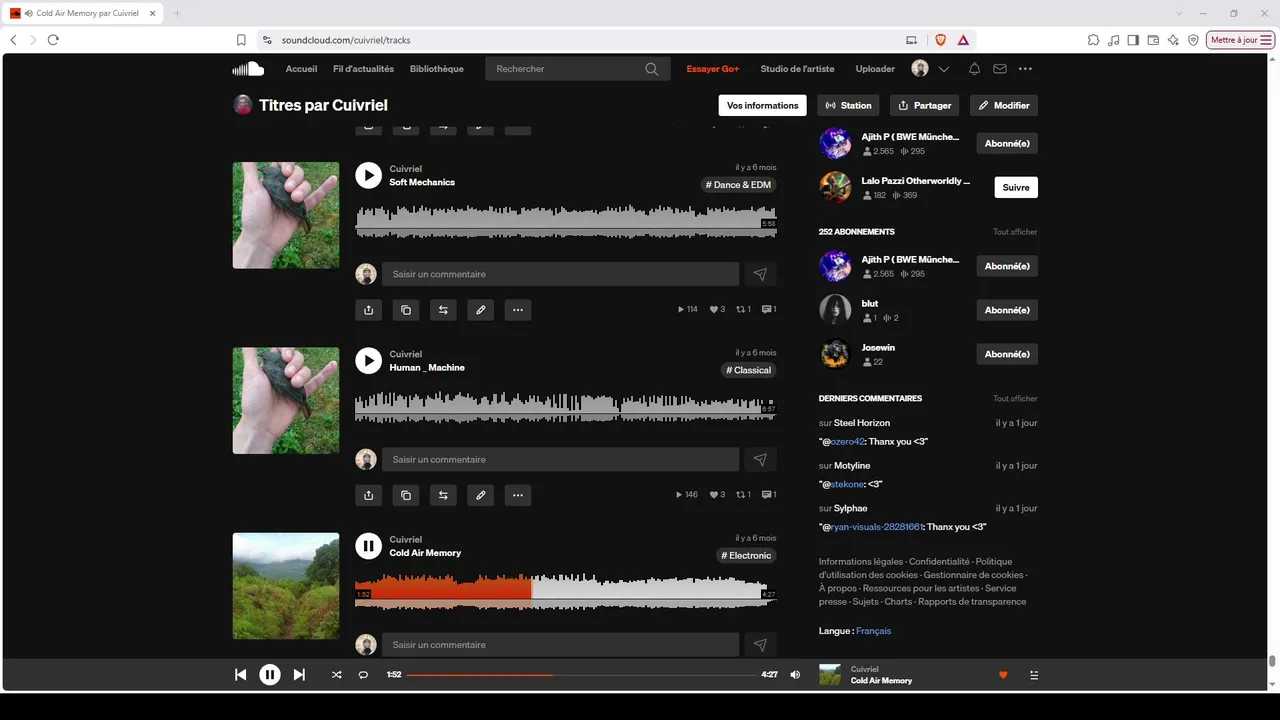Pause Cold Air Memory in the track list
Viewport: 1280px width, 720px height.
[x=369, y=546]
